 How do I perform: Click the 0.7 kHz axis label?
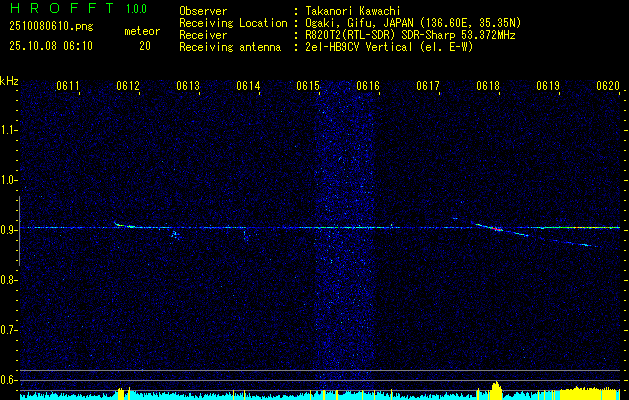point(8,330)
